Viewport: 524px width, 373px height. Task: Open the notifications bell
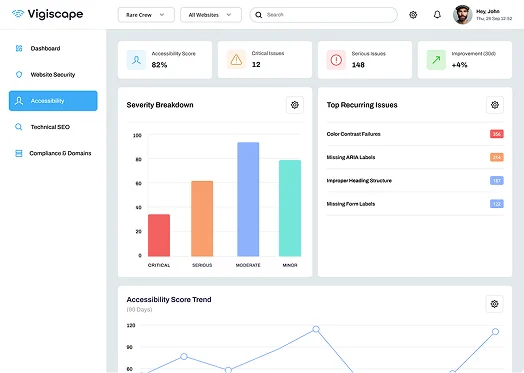click(437, 15)
